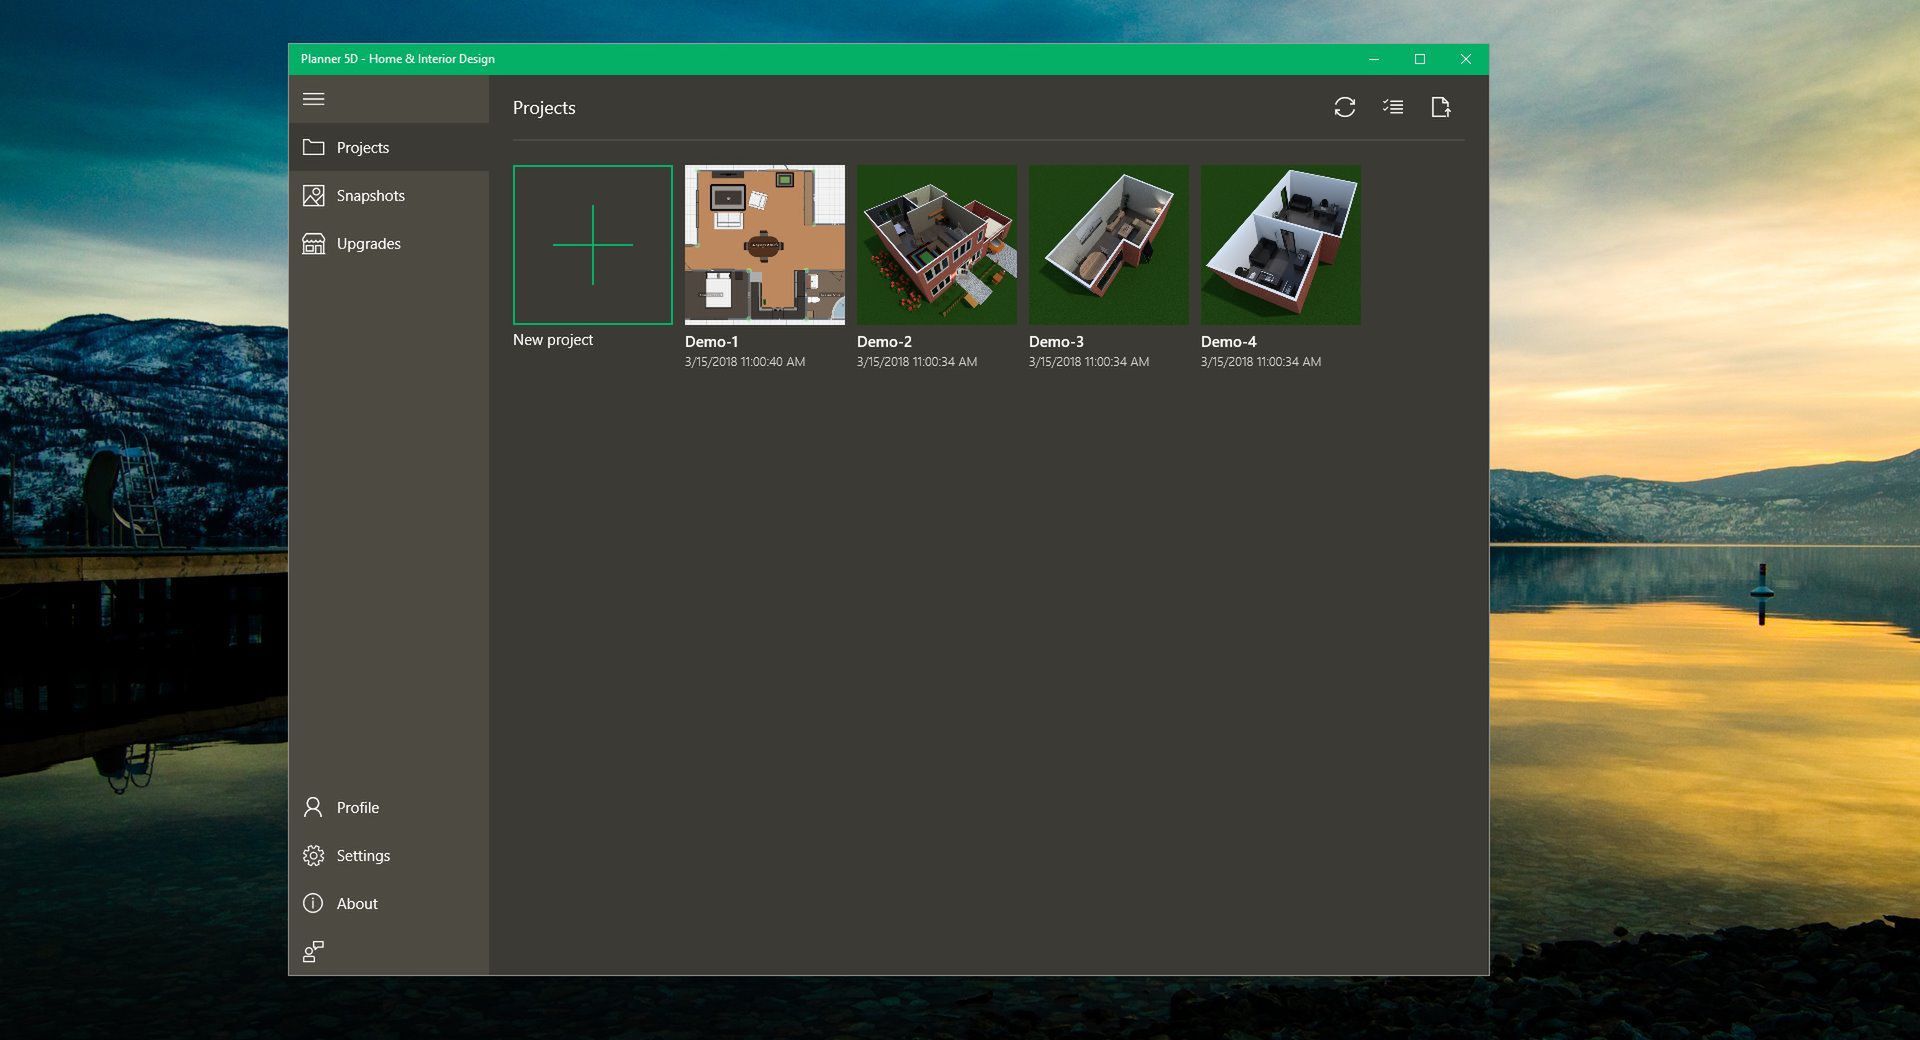The image size is (1920, 1040).
Task: Click the feedback icon at sidebar bottom
Action: pyautogui.click(x=313, y=951)
